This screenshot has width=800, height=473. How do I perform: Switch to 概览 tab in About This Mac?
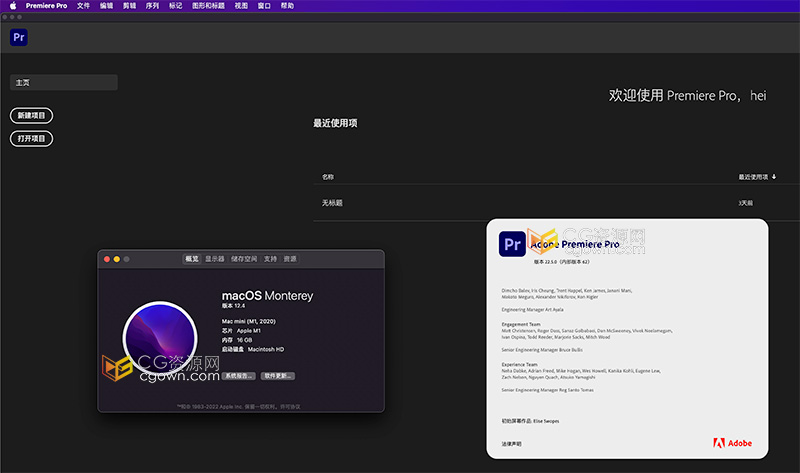coord(192,259)
